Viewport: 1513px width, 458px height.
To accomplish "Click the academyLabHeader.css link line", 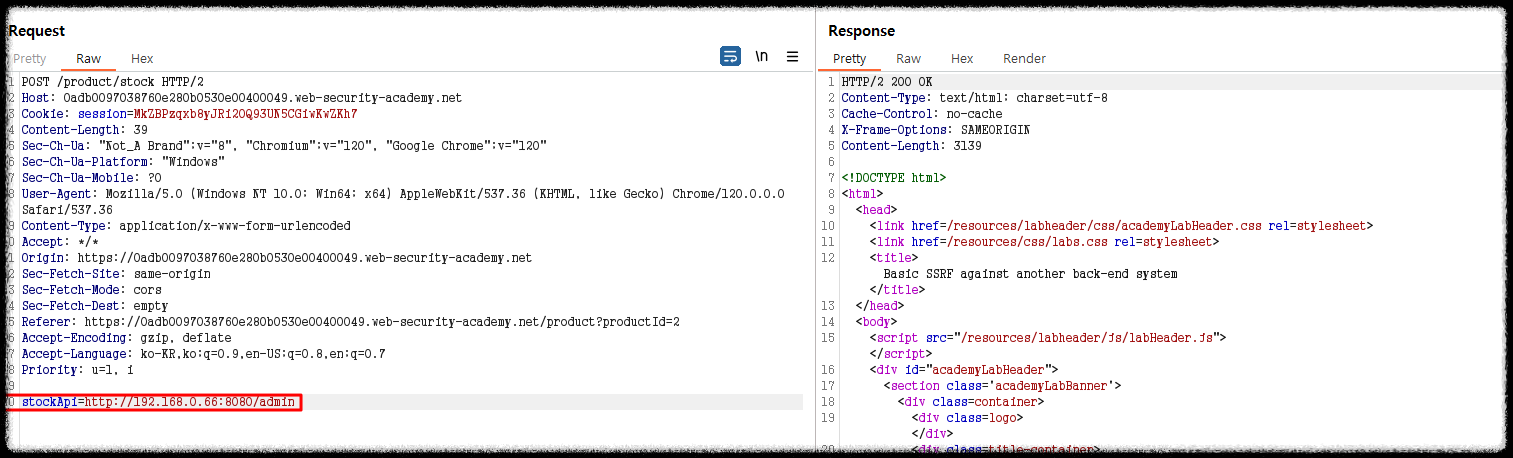I will (x=1121, y=226).
